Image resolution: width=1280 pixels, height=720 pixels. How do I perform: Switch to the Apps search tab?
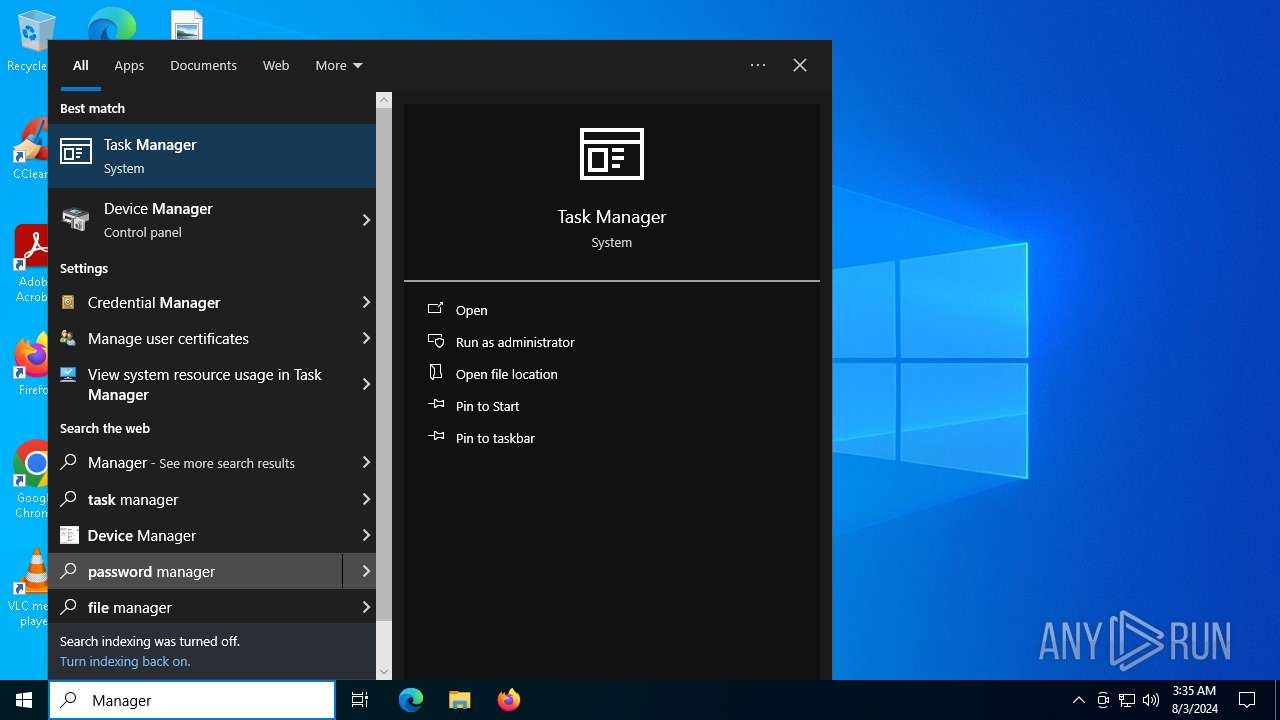click(129, 65)
